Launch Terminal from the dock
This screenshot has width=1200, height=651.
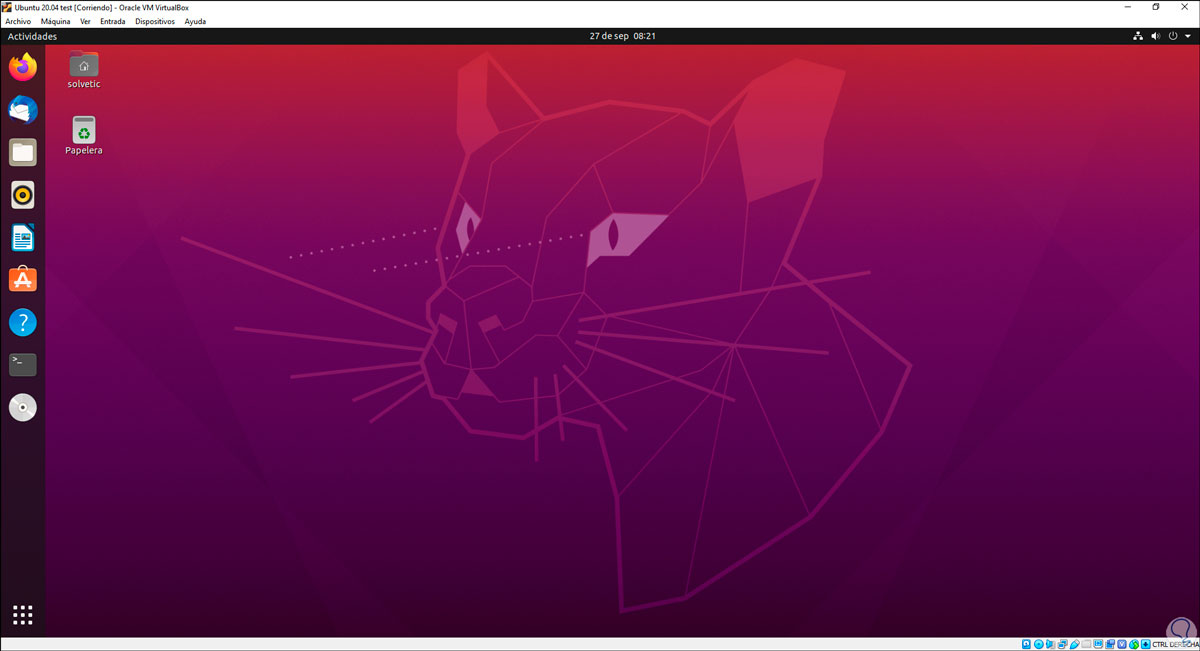tap(23, 365)
